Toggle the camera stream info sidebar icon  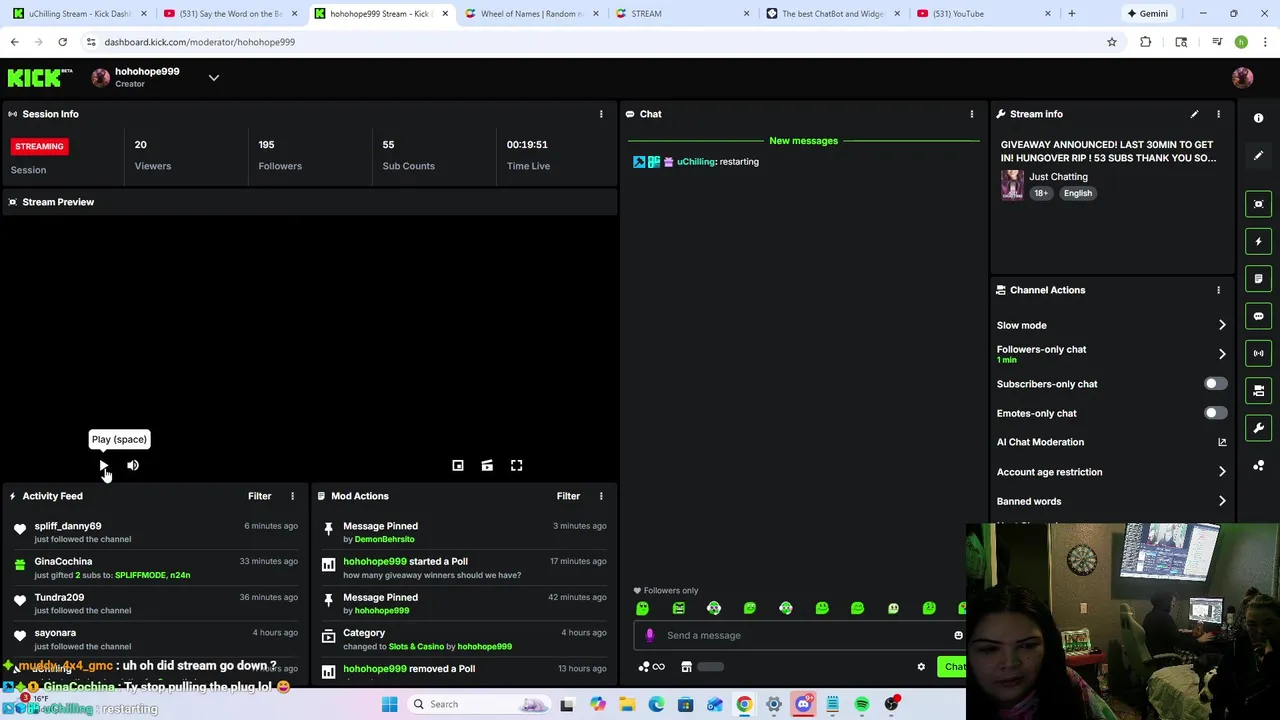[x=1259, y=391]
